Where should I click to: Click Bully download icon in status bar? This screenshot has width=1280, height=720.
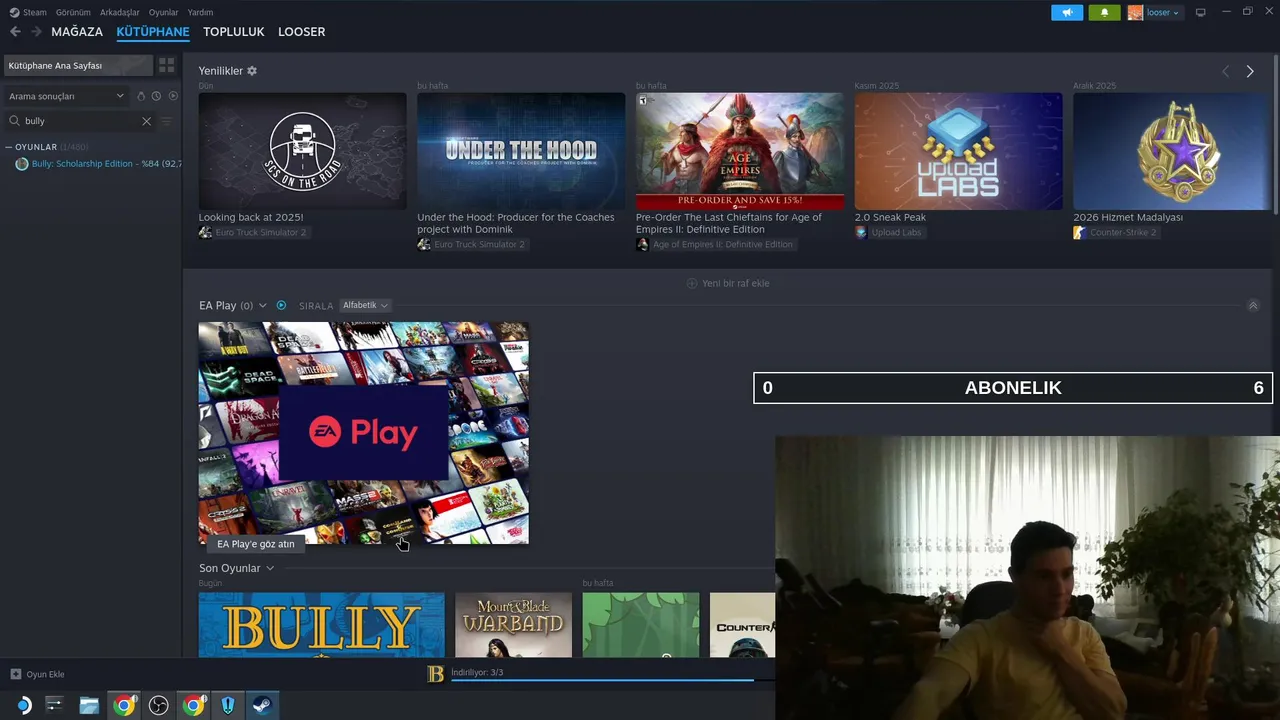click(435, 674)
